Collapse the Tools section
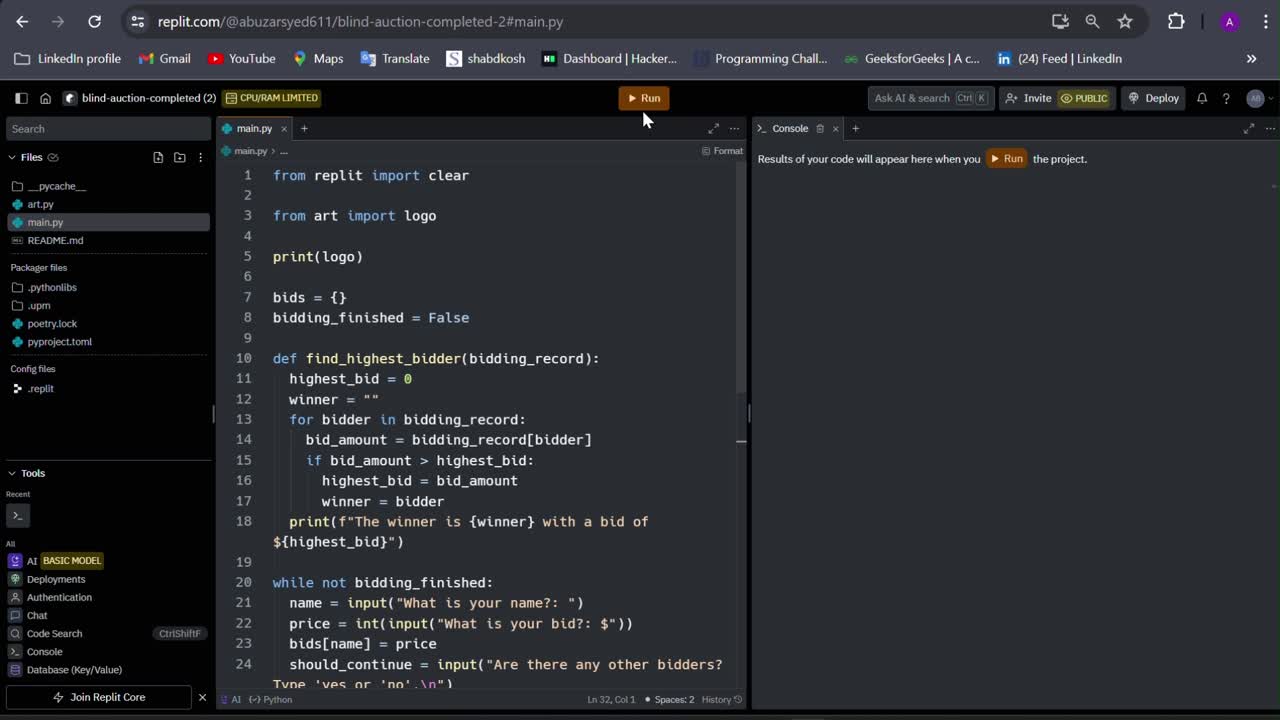This screenshot has width=1280, height=720. (x=12, y=473)
